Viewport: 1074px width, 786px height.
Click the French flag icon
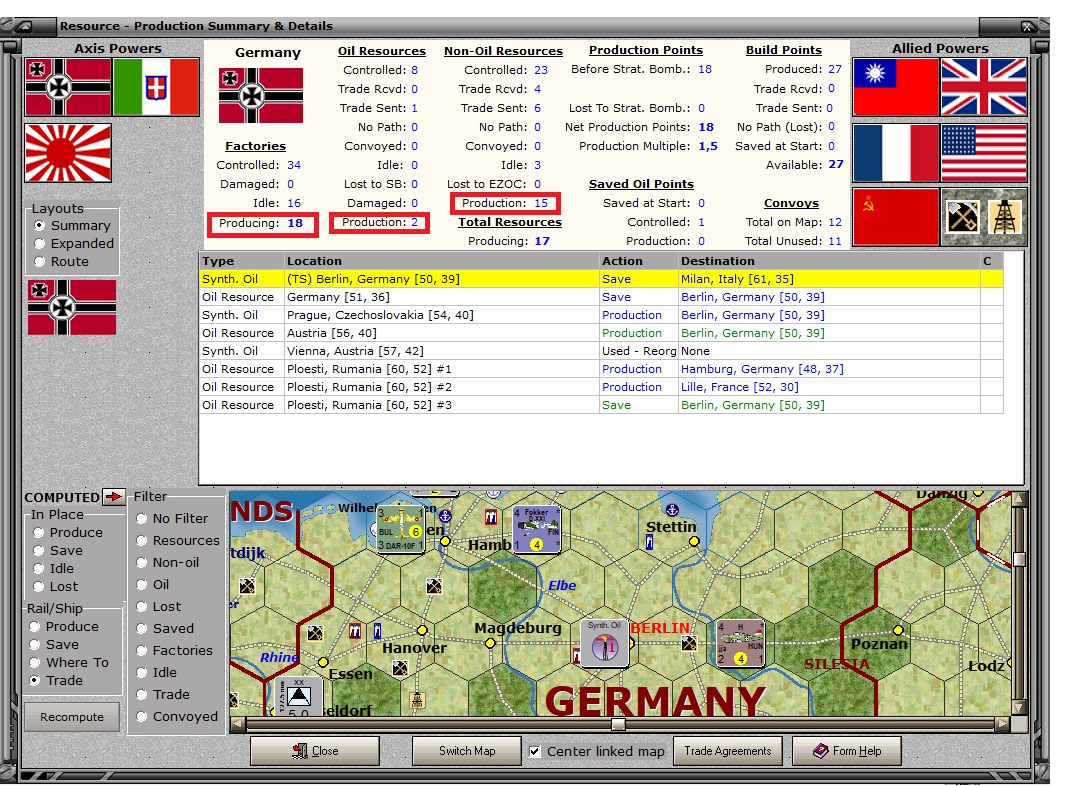893,154
